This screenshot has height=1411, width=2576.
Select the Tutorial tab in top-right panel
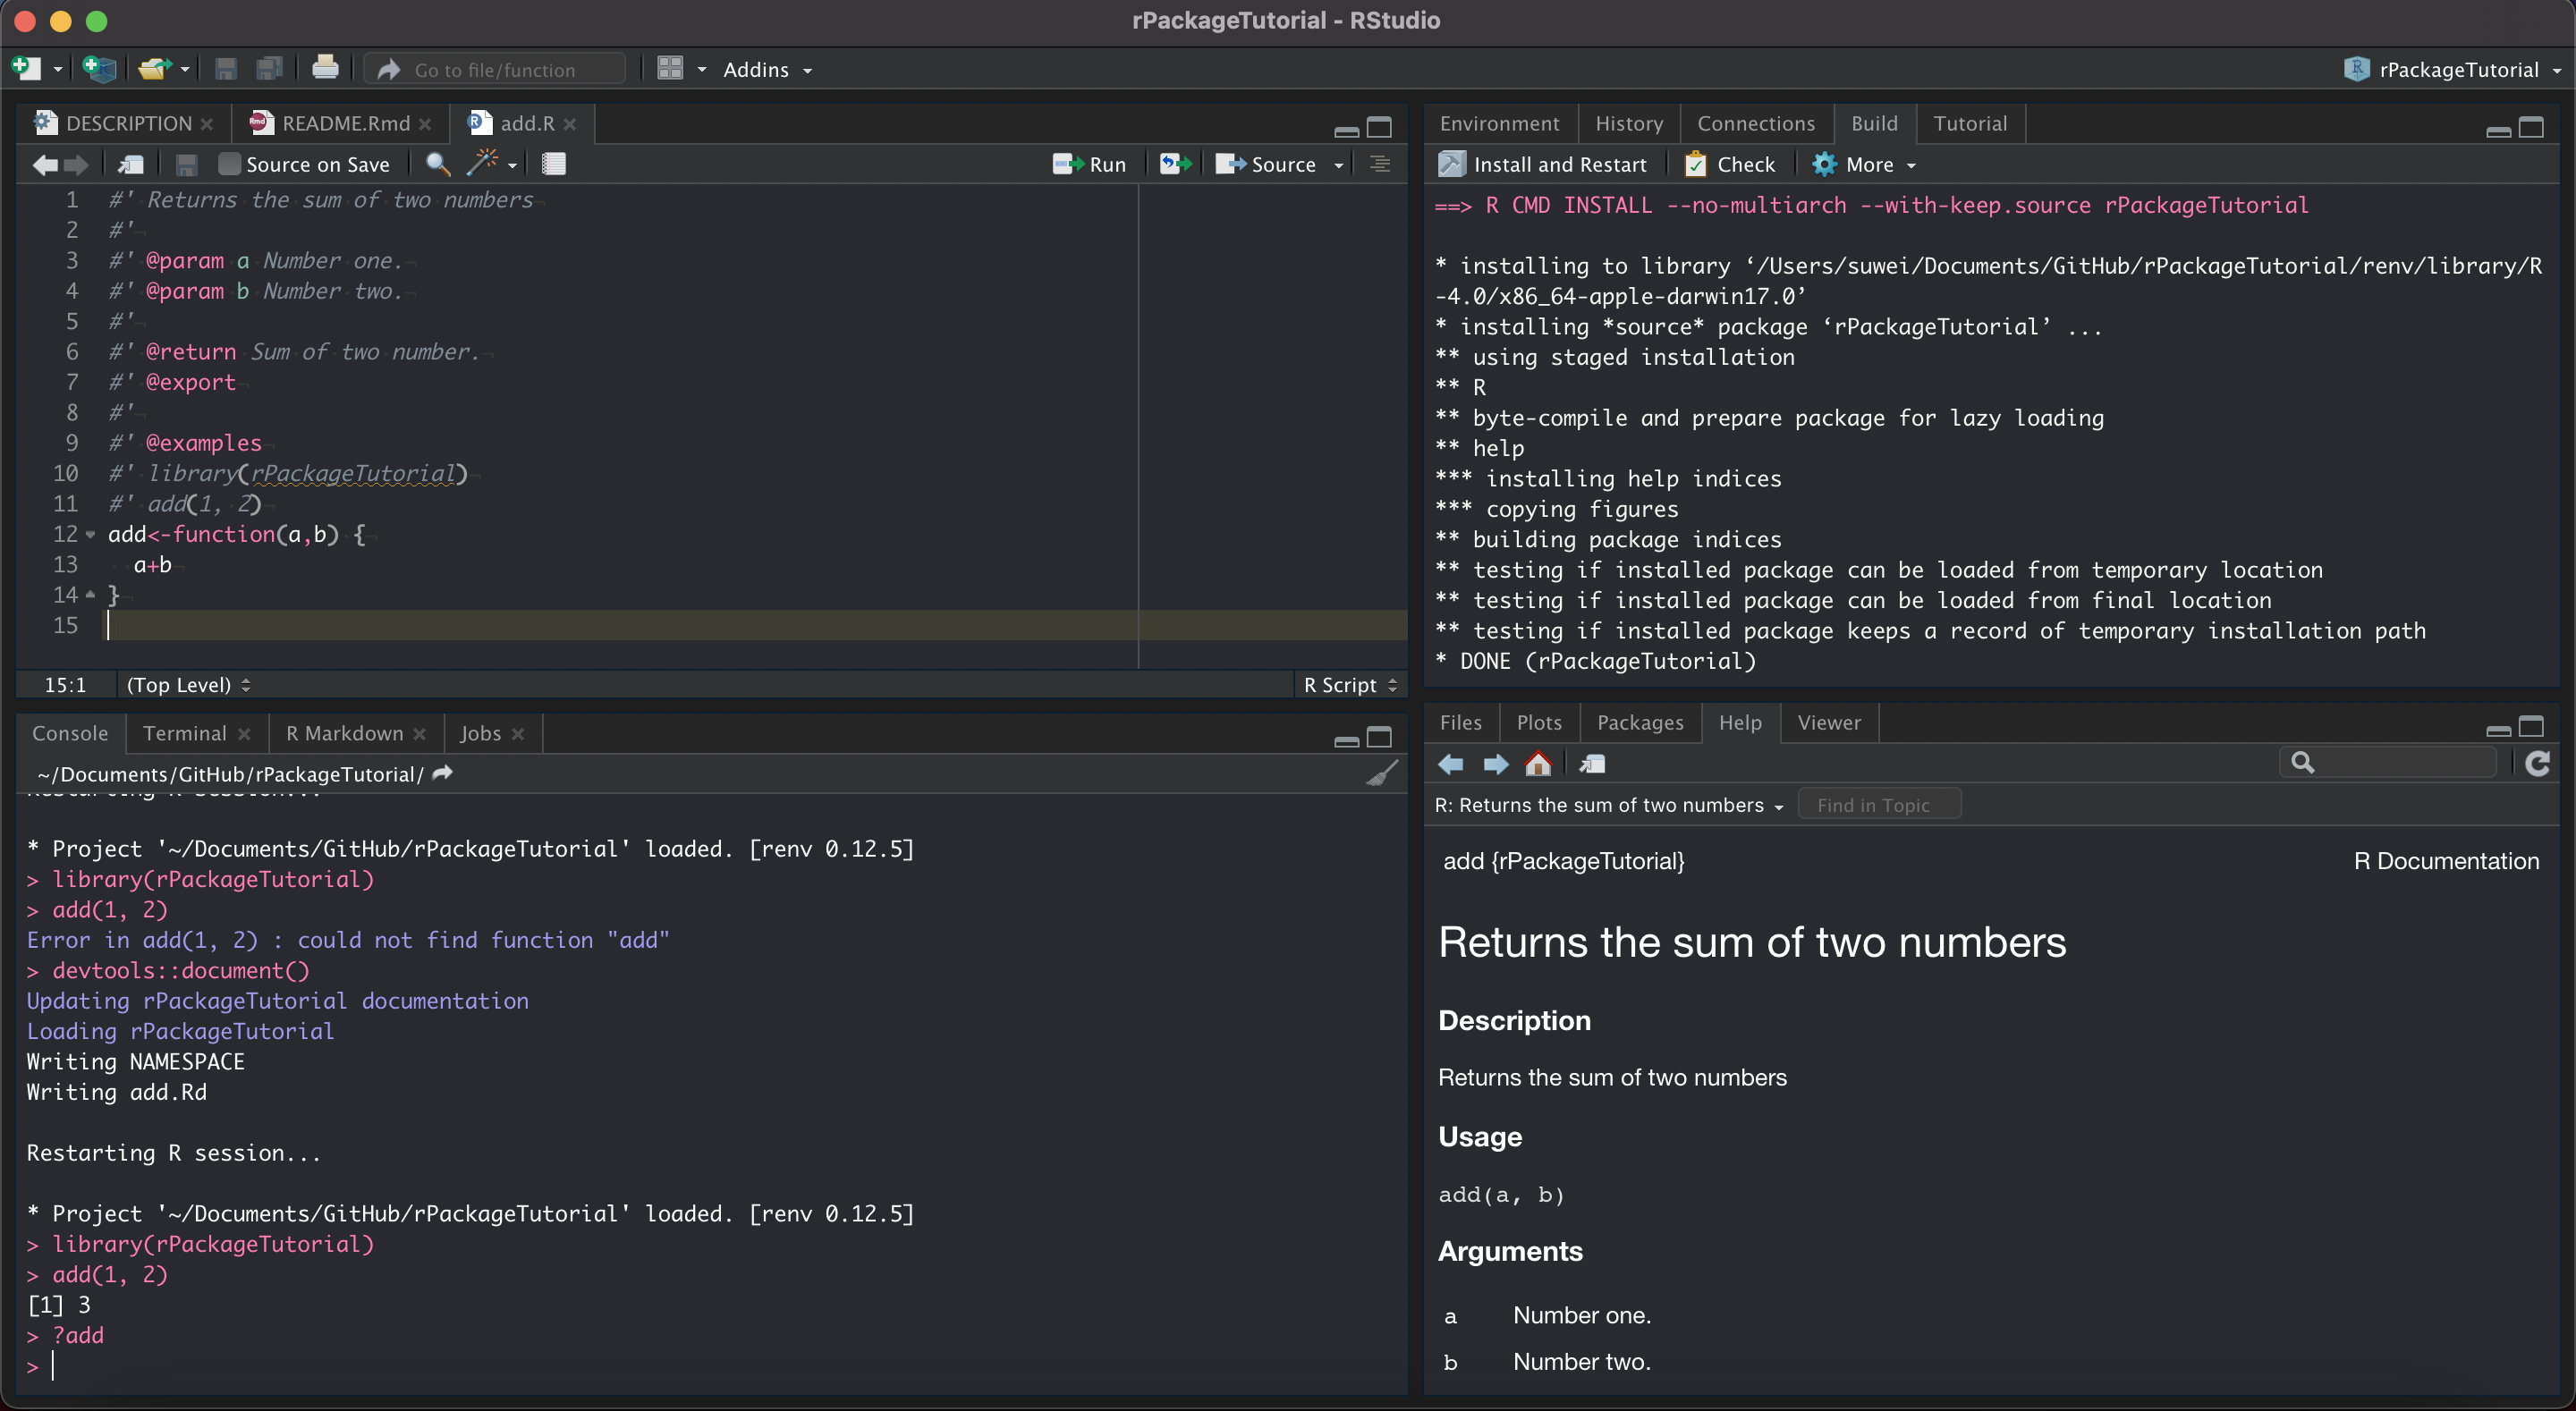1970,122
